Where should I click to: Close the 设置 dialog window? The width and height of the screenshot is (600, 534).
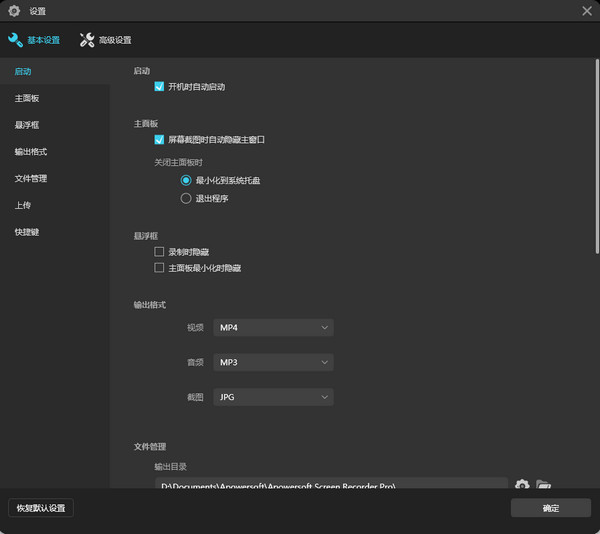coord(586,11)
